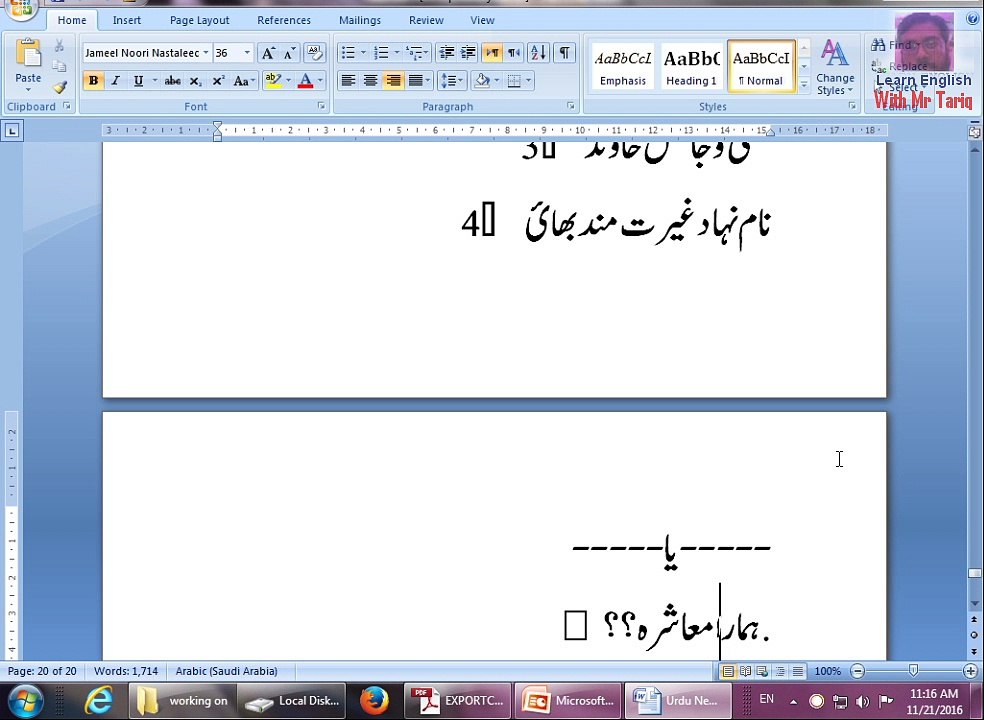Open Change Styles options
The width and height of the screenshot is (984, 720).
point(835,68)
